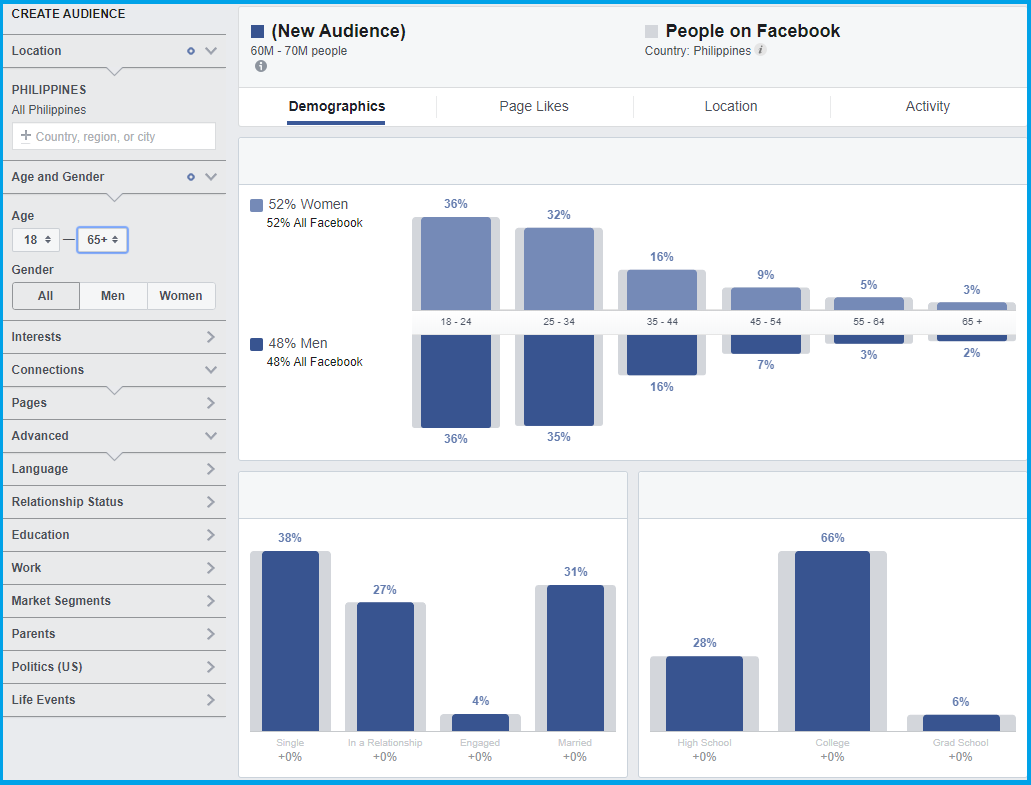Click the People on Facebook gray square icon
Viewport: 1031px width, 785px height.
point(652,32)
